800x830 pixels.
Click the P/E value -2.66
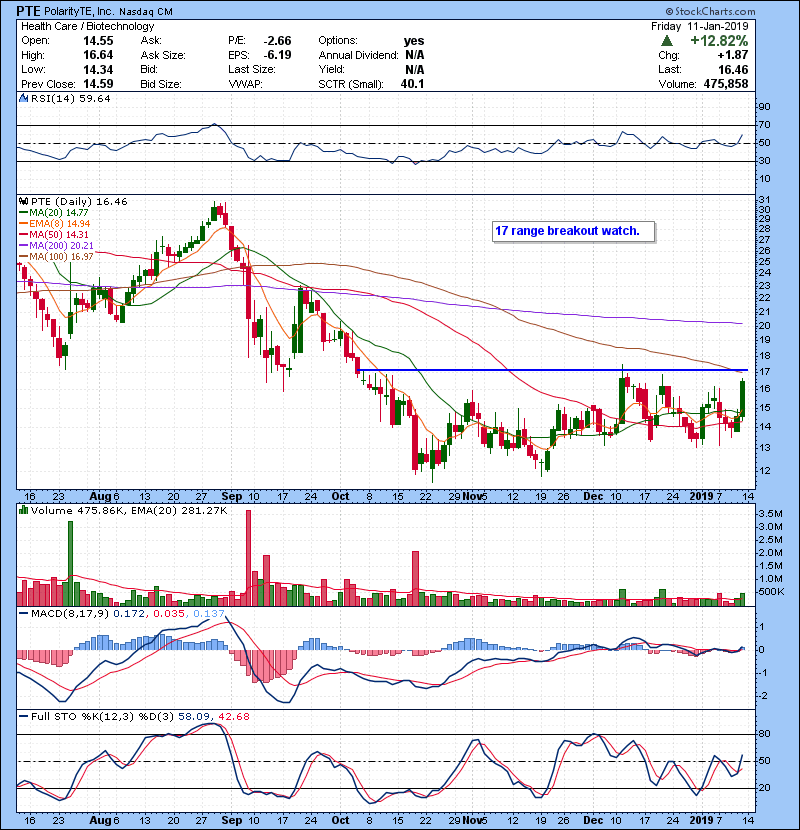coord(277,41)
